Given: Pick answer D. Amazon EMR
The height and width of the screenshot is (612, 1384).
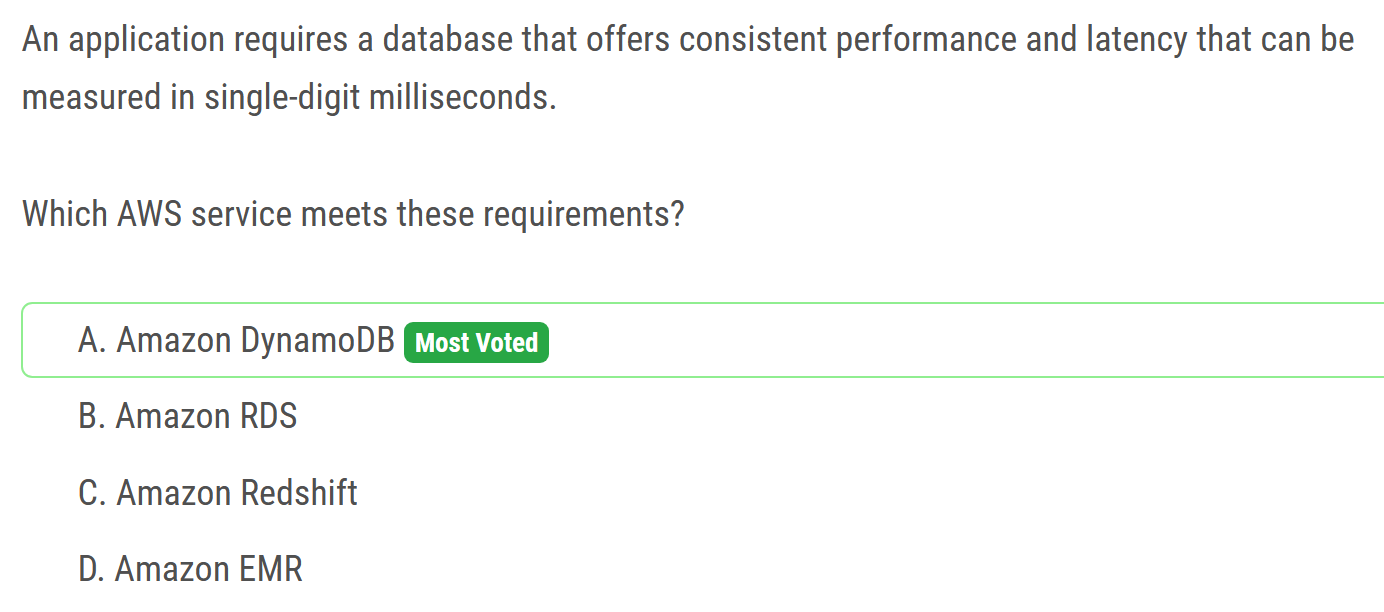Looking at the screenshot, I should coord(190,569).
